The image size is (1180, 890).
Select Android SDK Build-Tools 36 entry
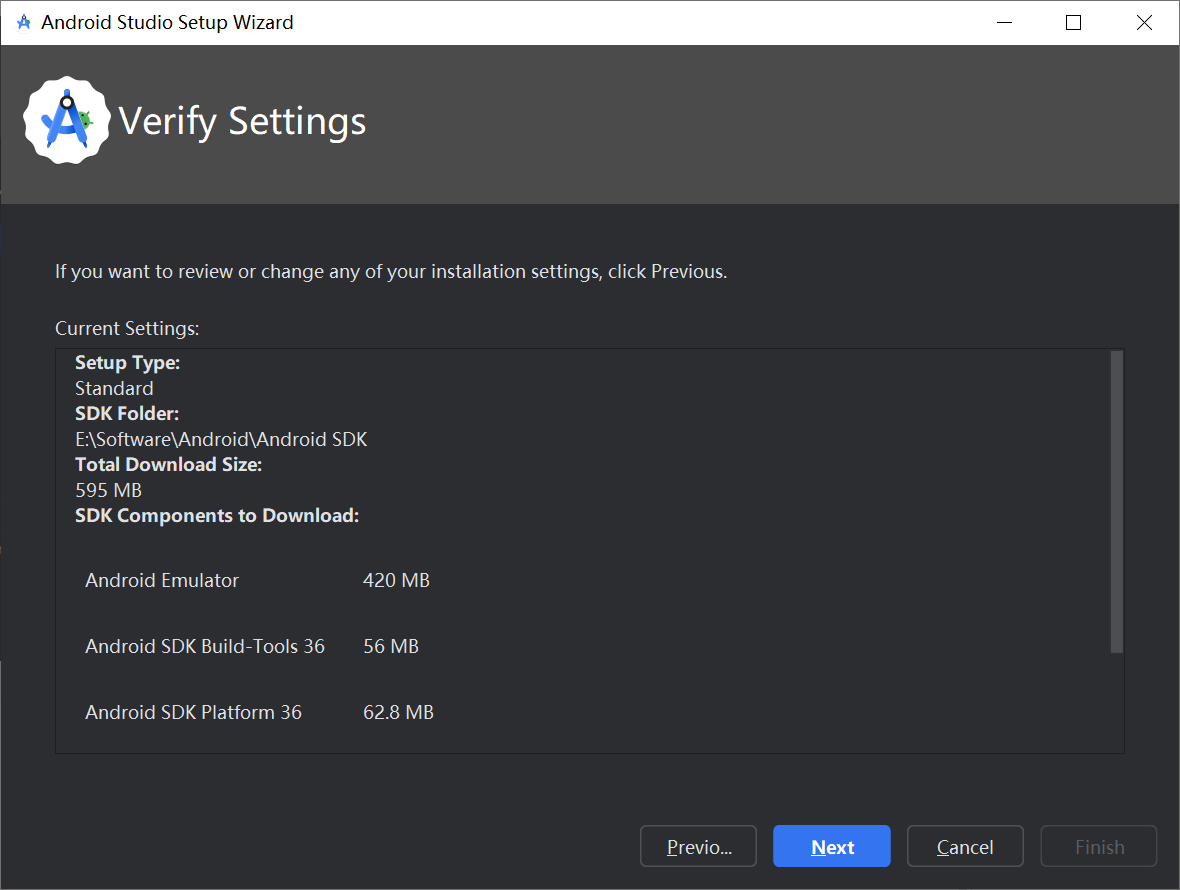[205, 646]
